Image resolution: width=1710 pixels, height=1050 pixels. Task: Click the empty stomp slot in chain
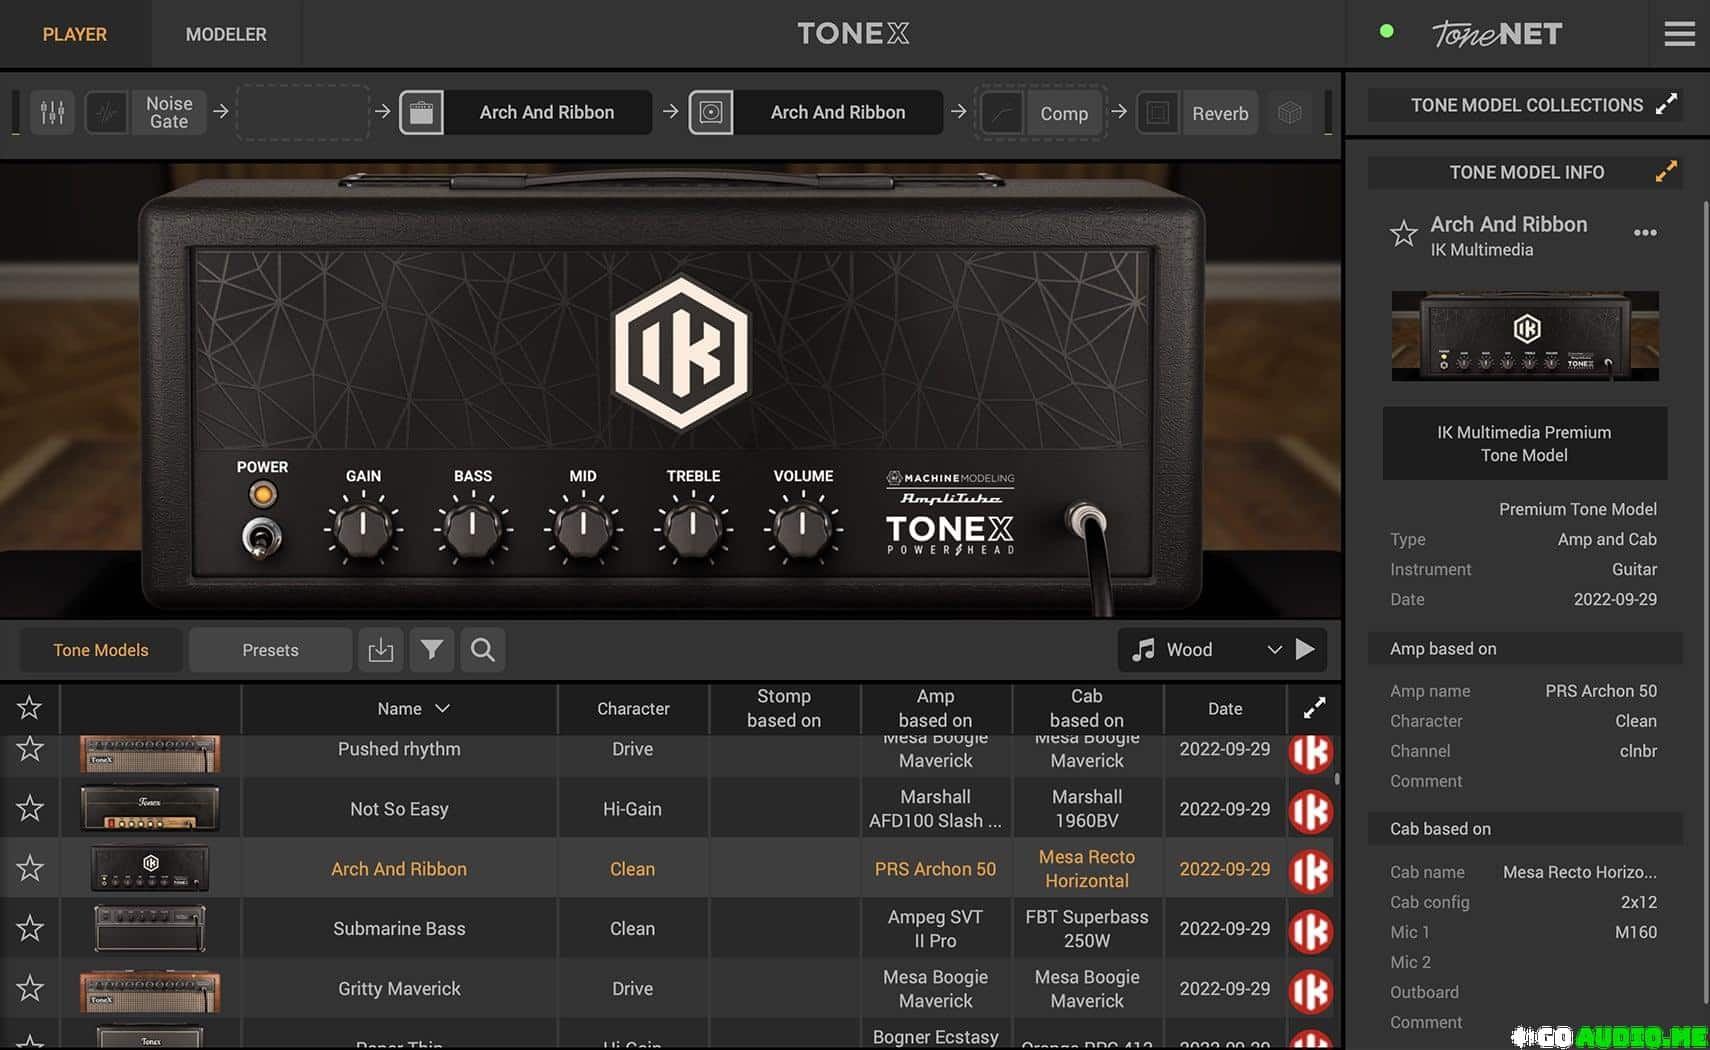(304, 112)
